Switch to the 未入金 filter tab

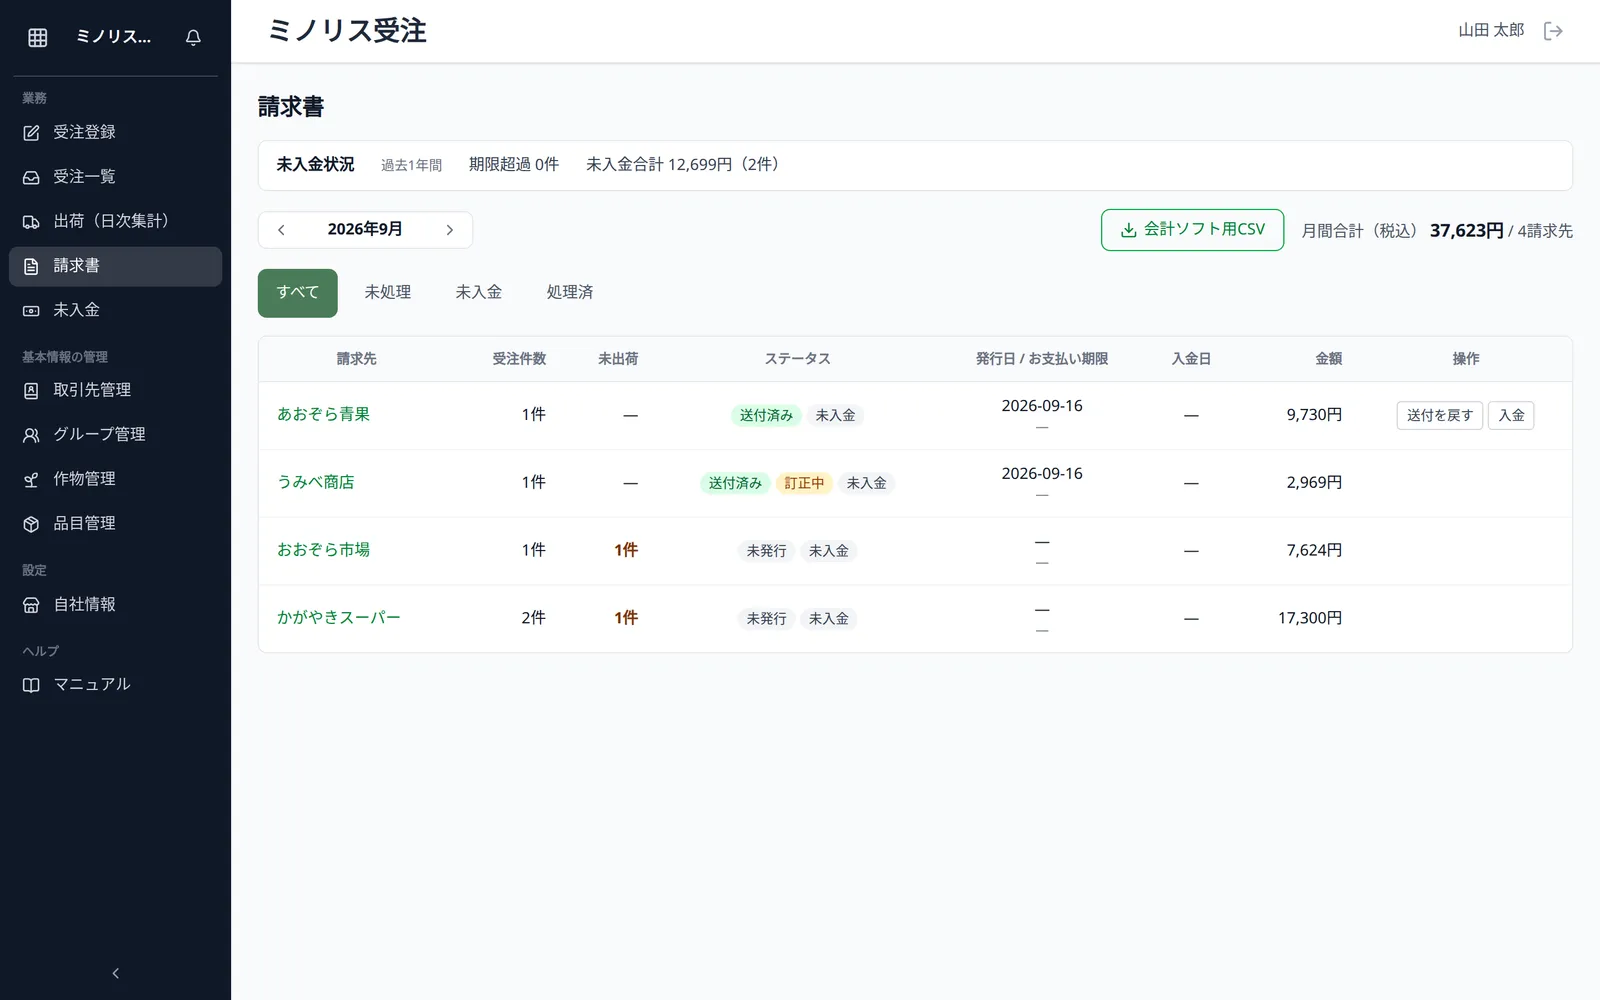479,293
